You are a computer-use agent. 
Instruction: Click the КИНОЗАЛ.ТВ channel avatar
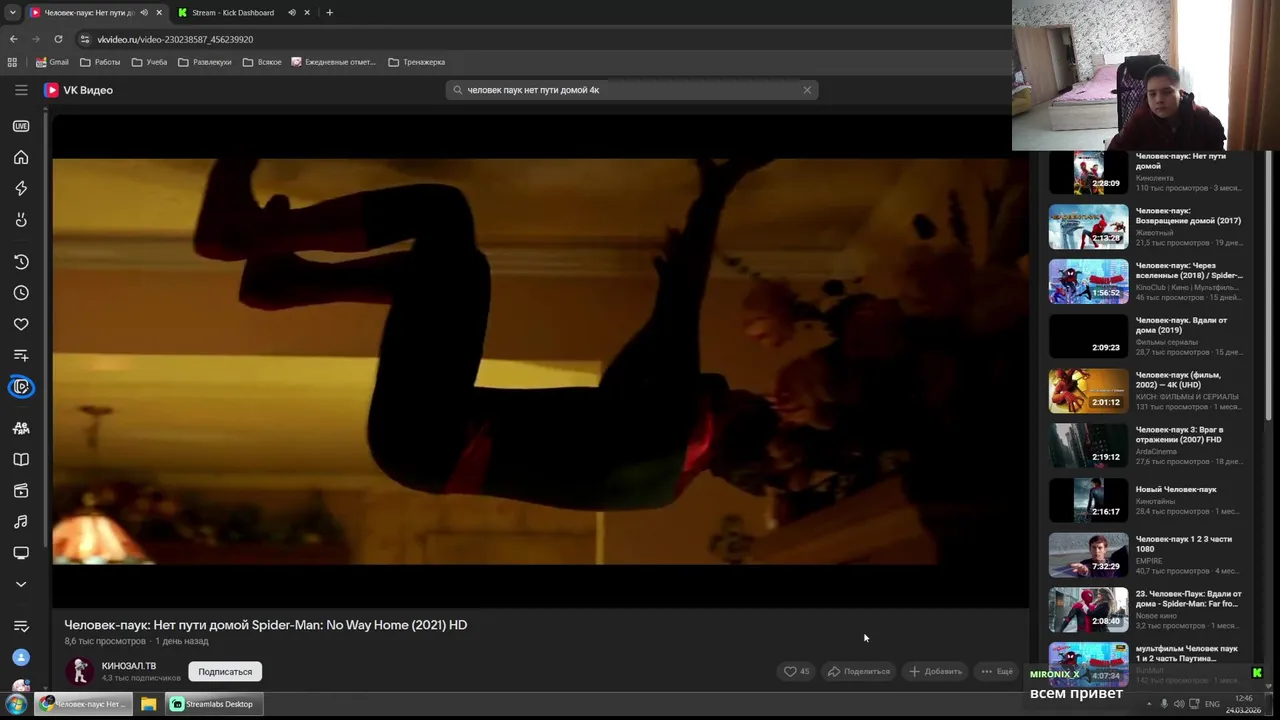pyautogui.click(x=80, y=671)
